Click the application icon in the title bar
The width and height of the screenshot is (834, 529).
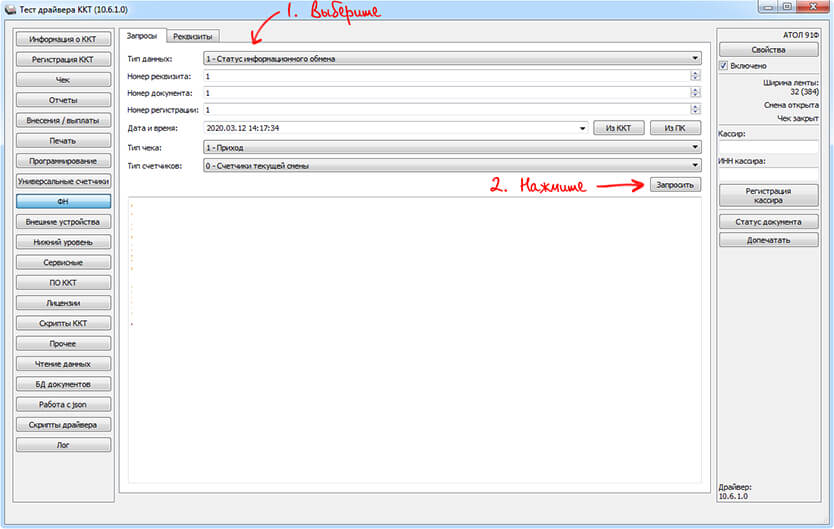11,9
